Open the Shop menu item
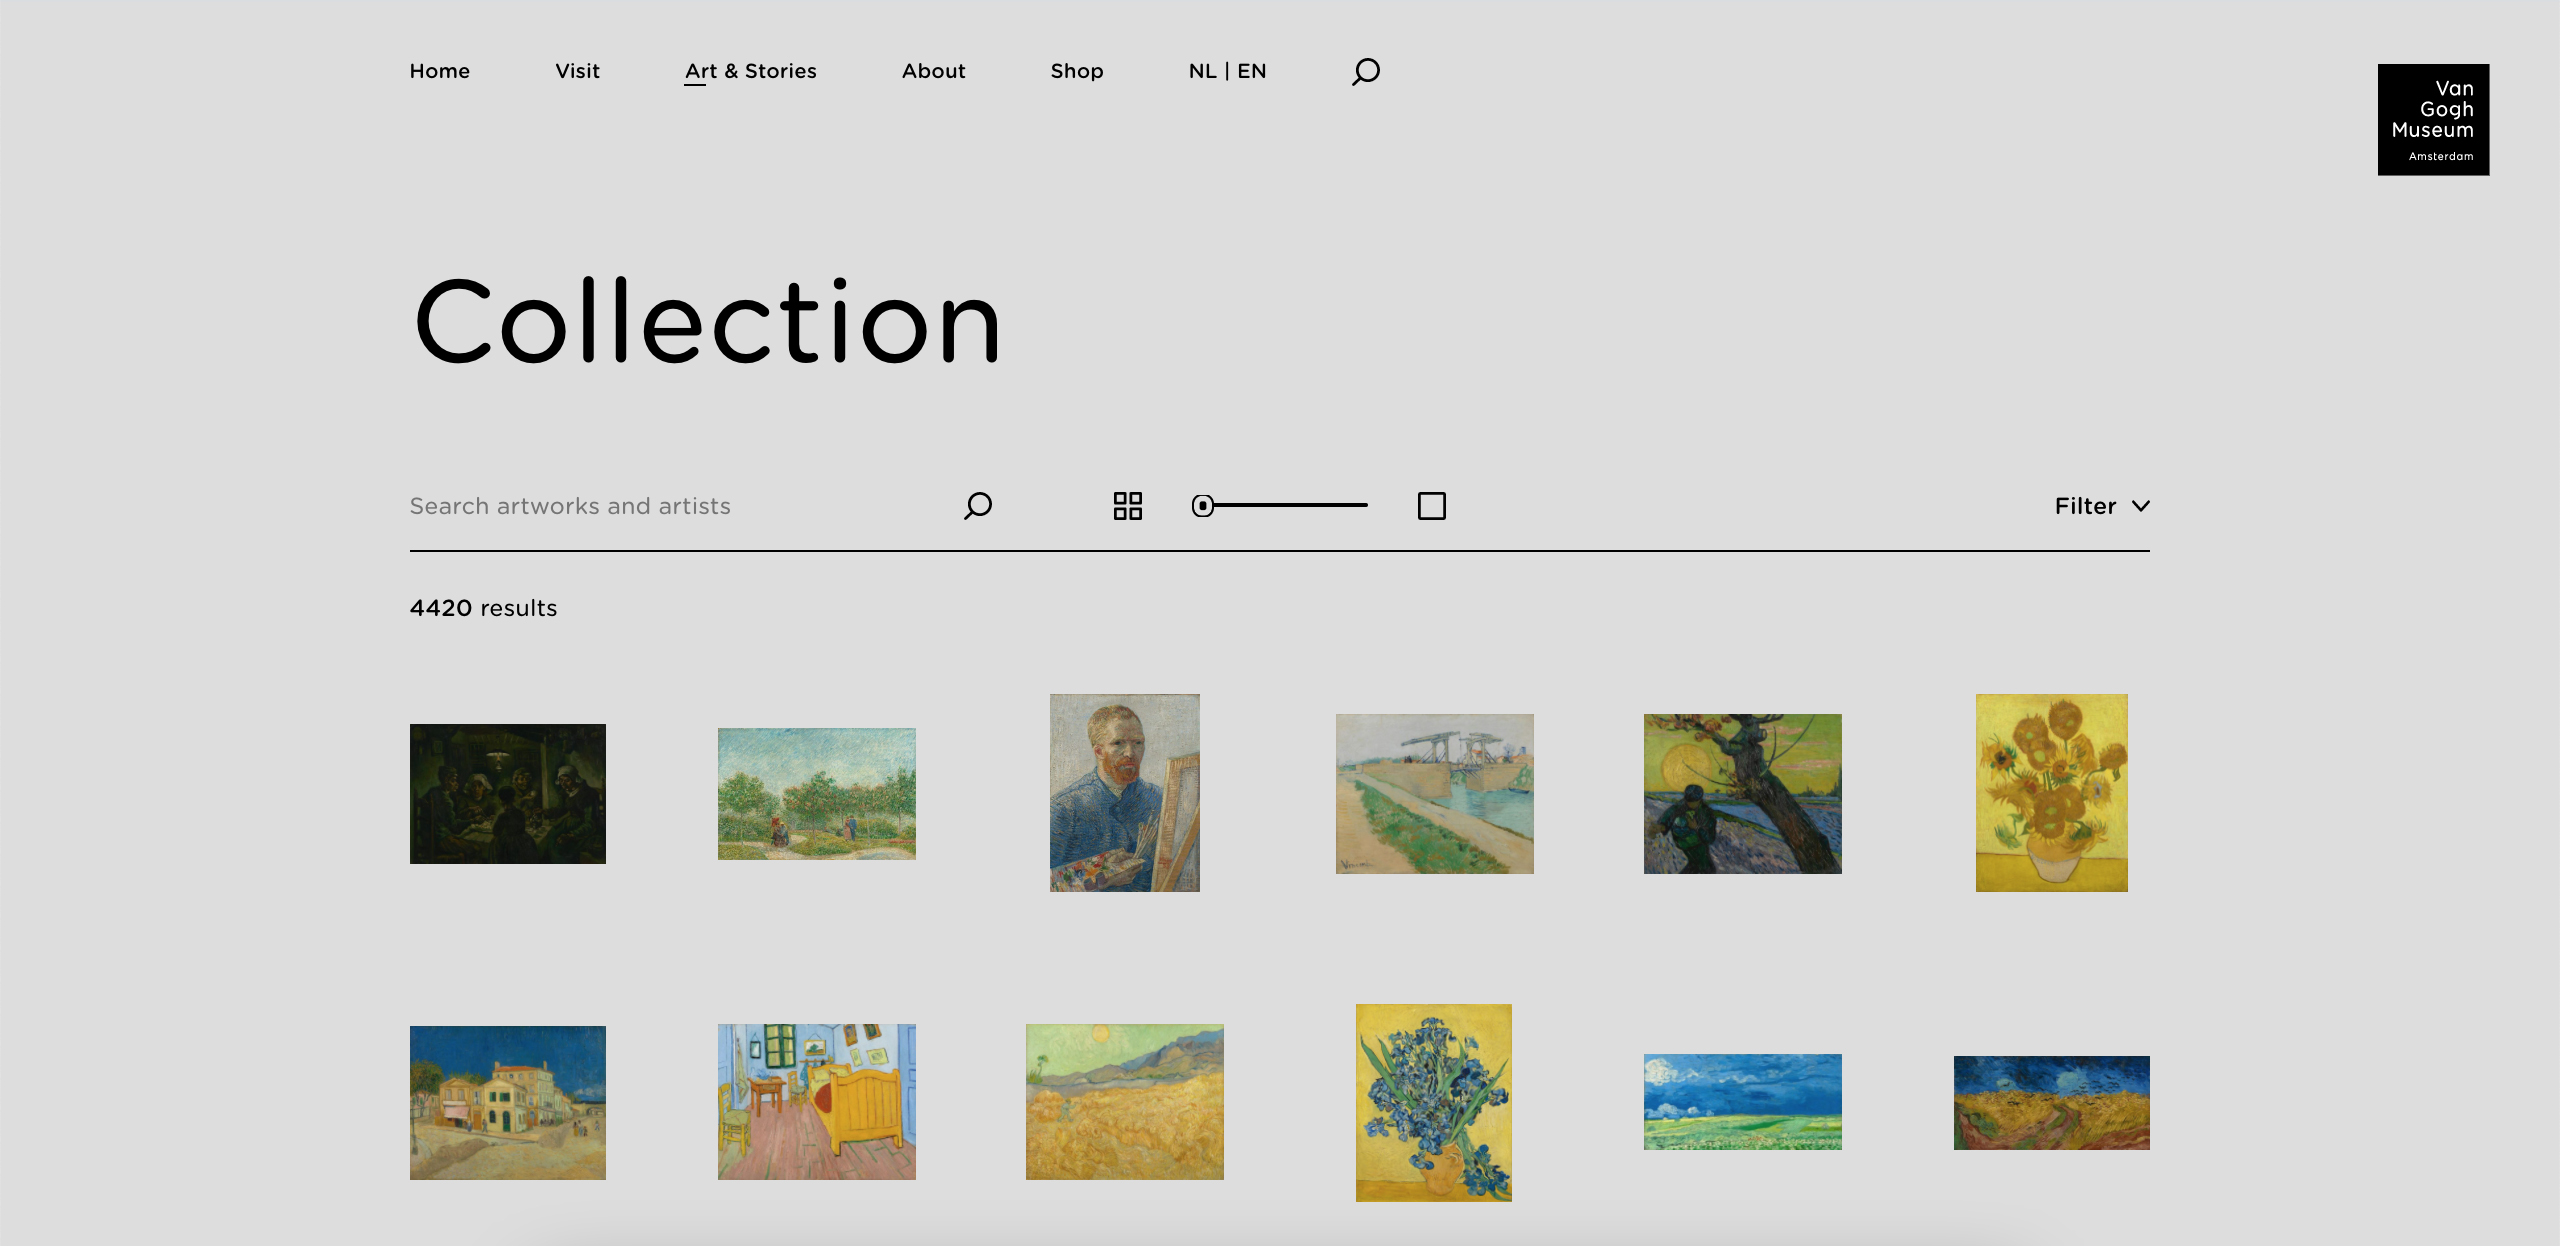Screen dimensions: 2560x1246 [x=1077, y=71]
